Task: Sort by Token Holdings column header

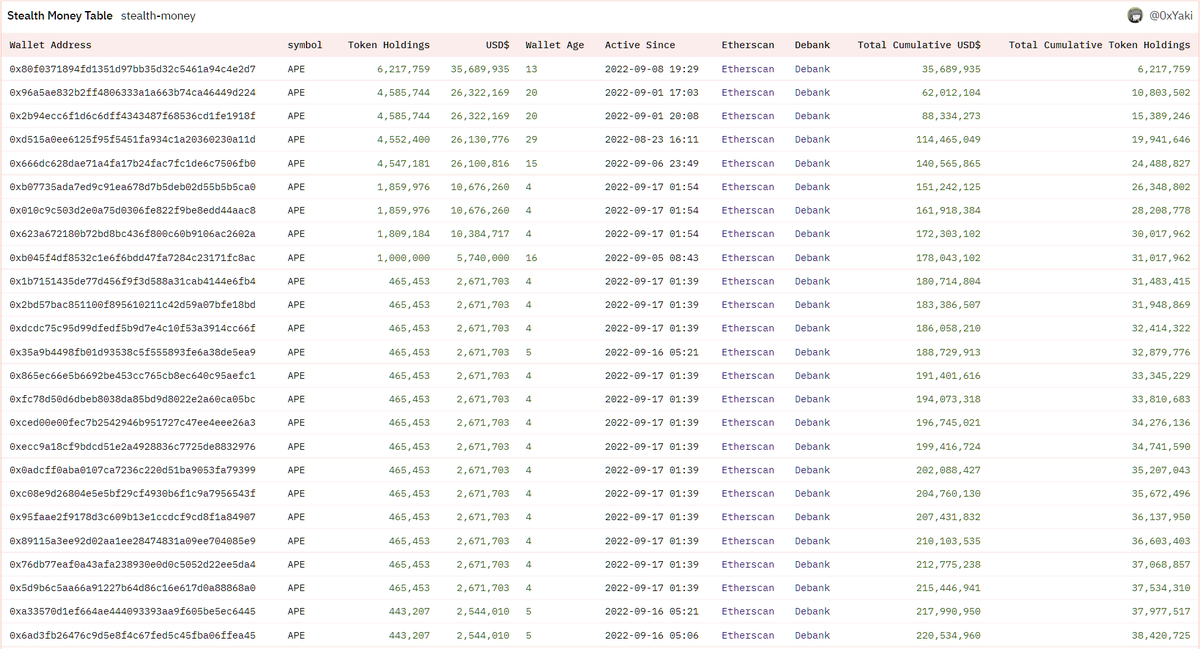Action: click(389, 45)
